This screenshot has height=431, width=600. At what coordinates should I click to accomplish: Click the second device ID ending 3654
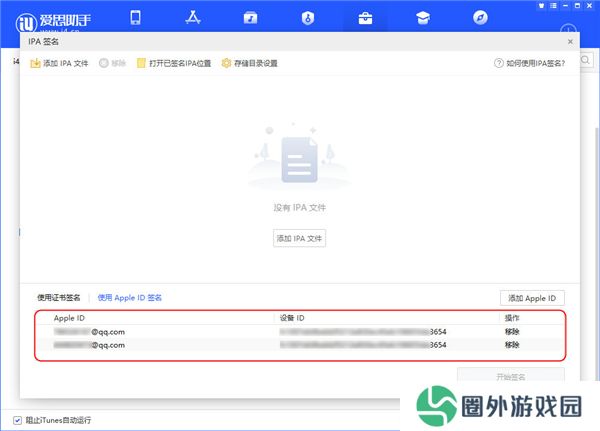[363, 345]
